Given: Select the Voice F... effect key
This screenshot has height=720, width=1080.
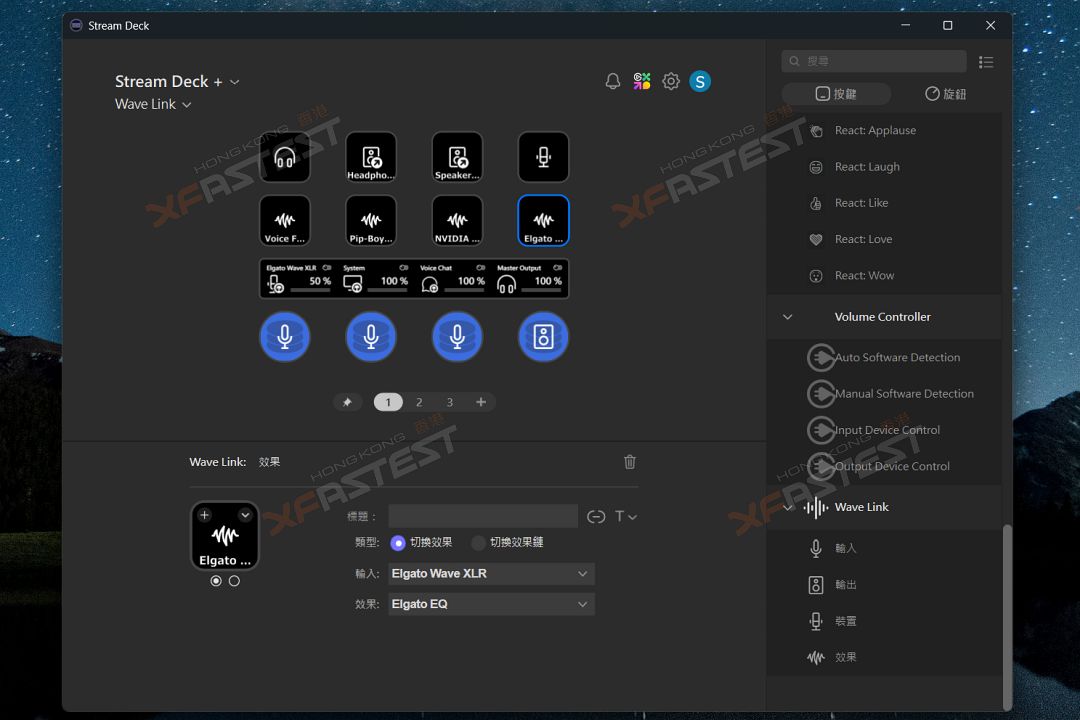Looking at the screenshot, I should click(284, 220).
